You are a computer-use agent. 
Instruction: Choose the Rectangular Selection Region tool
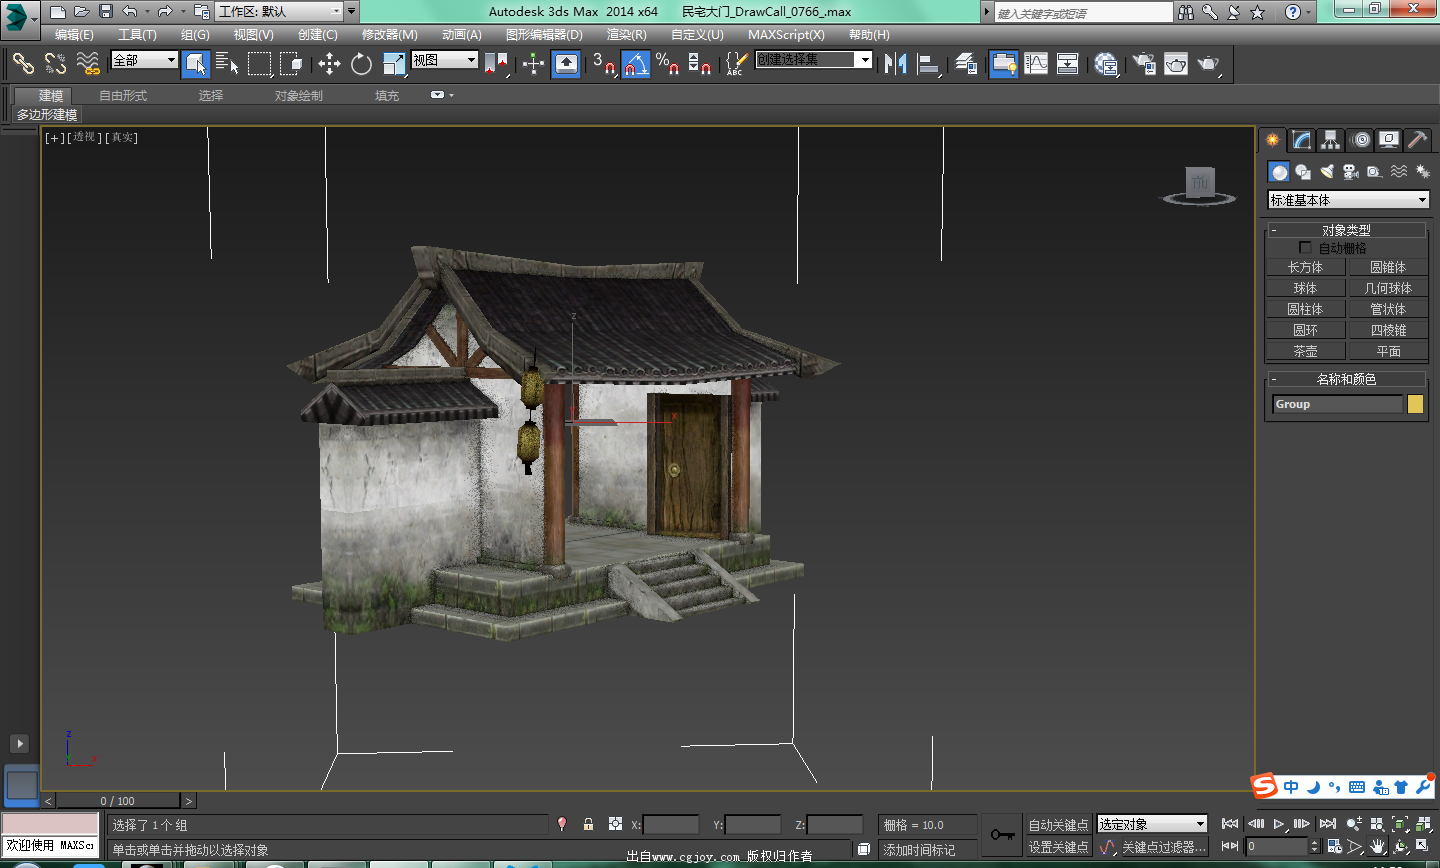coord(259,64)
